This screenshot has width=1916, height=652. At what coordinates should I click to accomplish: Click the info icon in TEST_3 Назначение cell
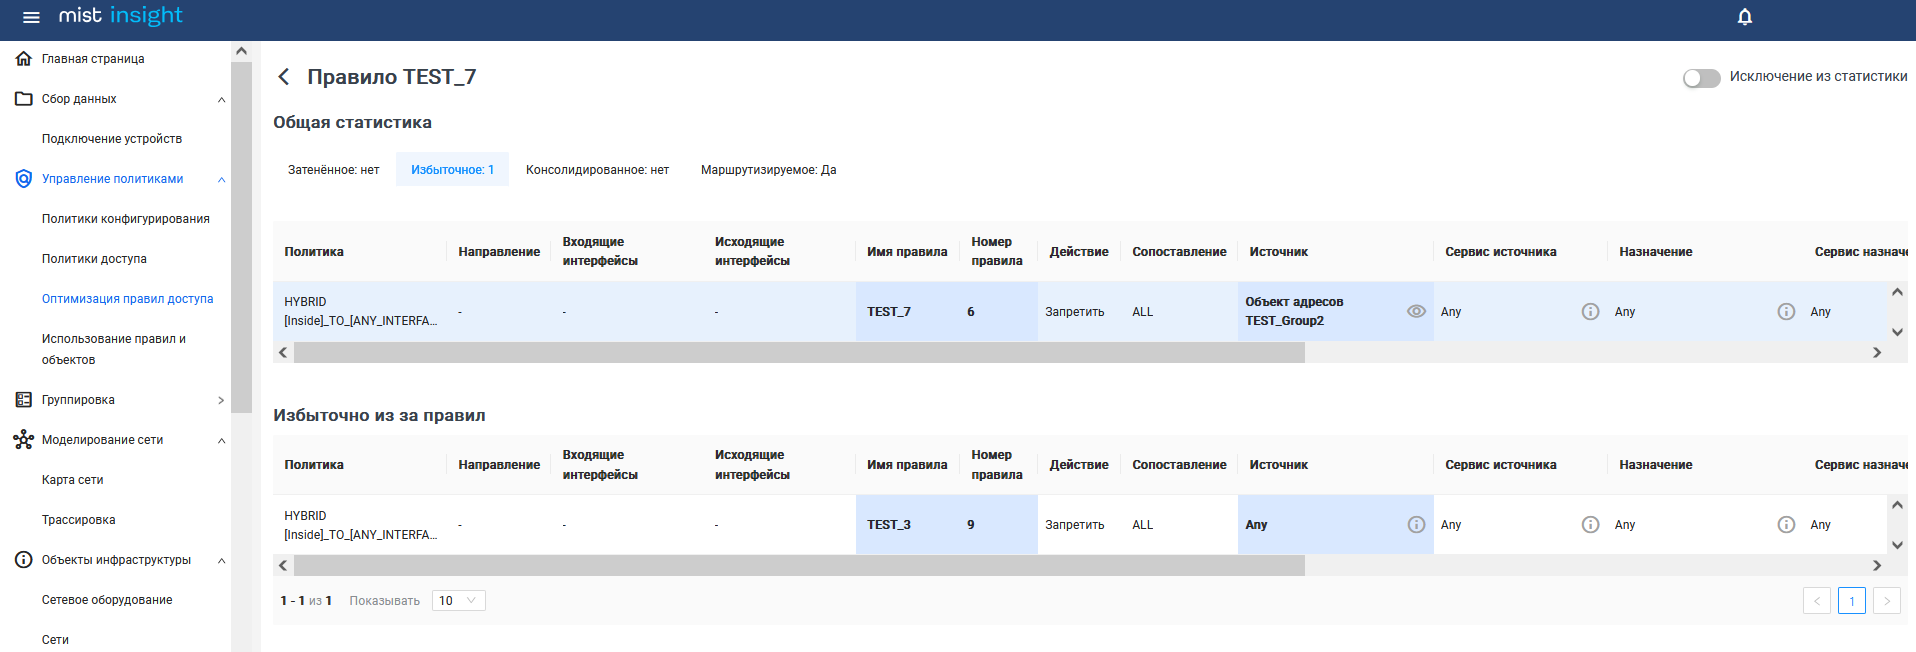tap(1786, 524)
